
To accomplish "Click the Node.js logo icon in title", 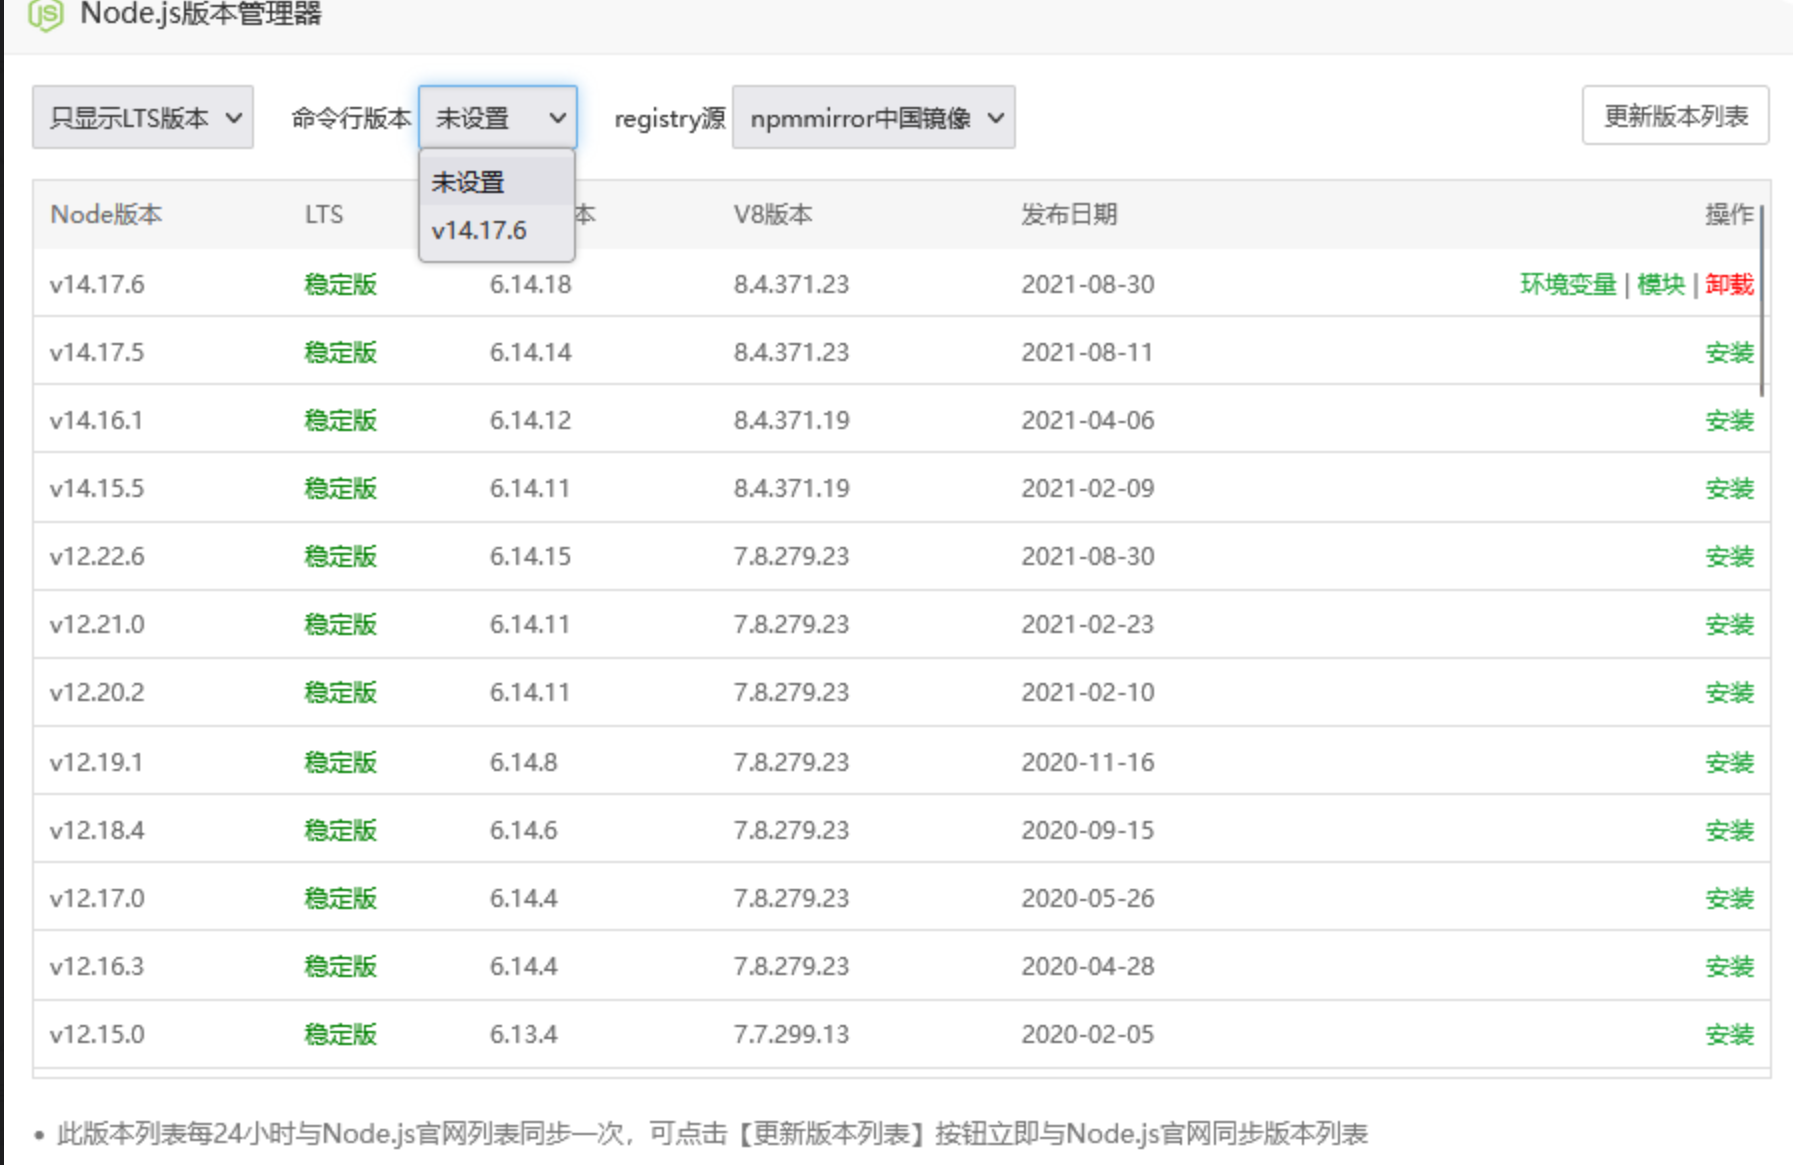I will tap(46, 15).
